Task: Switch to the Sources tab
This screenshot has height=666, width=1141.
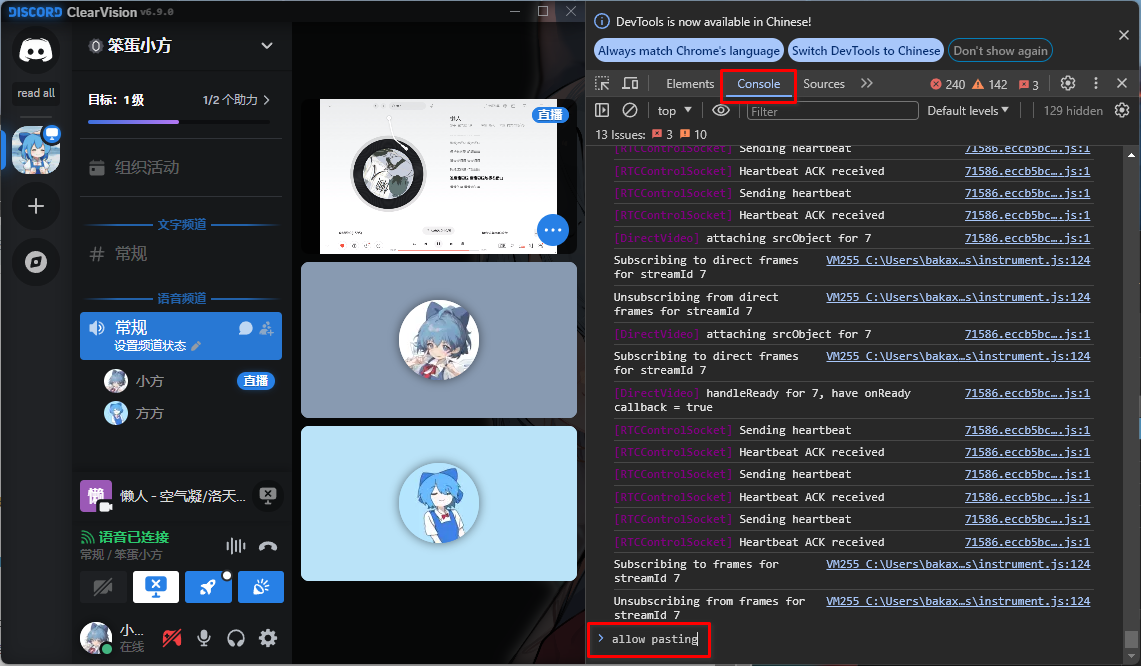Action: (824, 84)
